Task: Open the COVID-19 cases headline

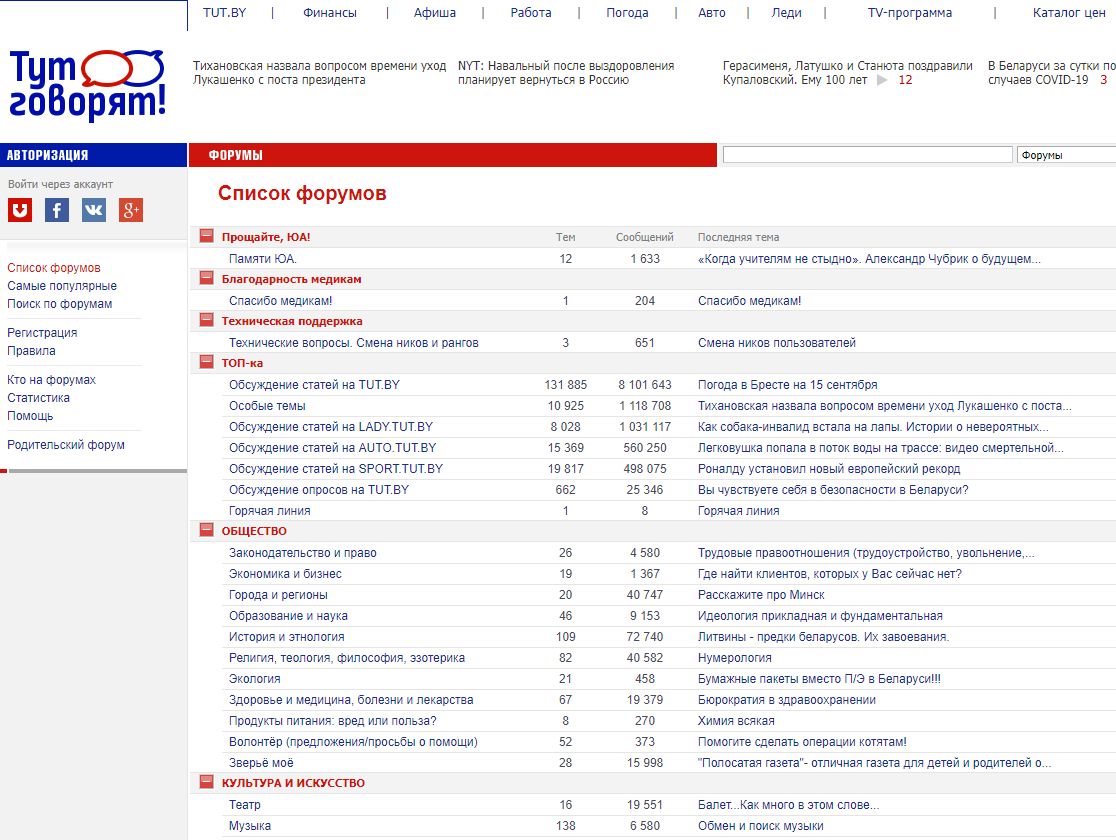Action: pos(1051,73)
